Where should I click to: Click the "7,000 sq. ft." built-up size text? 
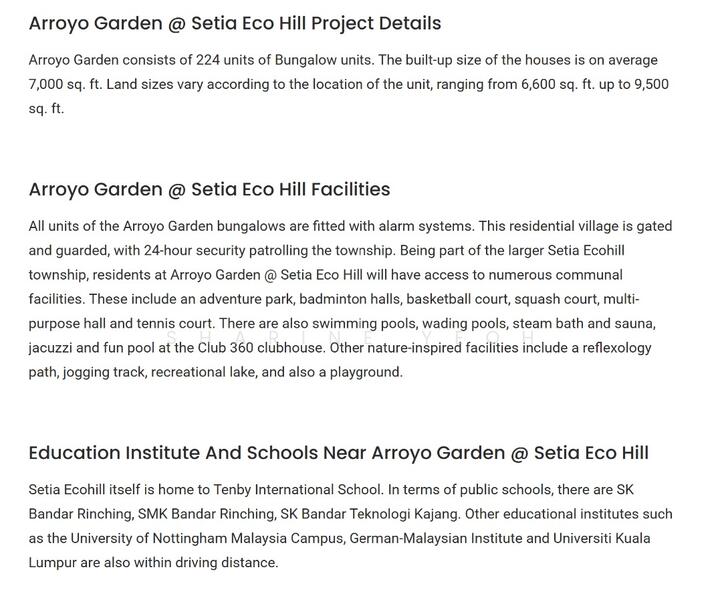(x=66, y=85)
